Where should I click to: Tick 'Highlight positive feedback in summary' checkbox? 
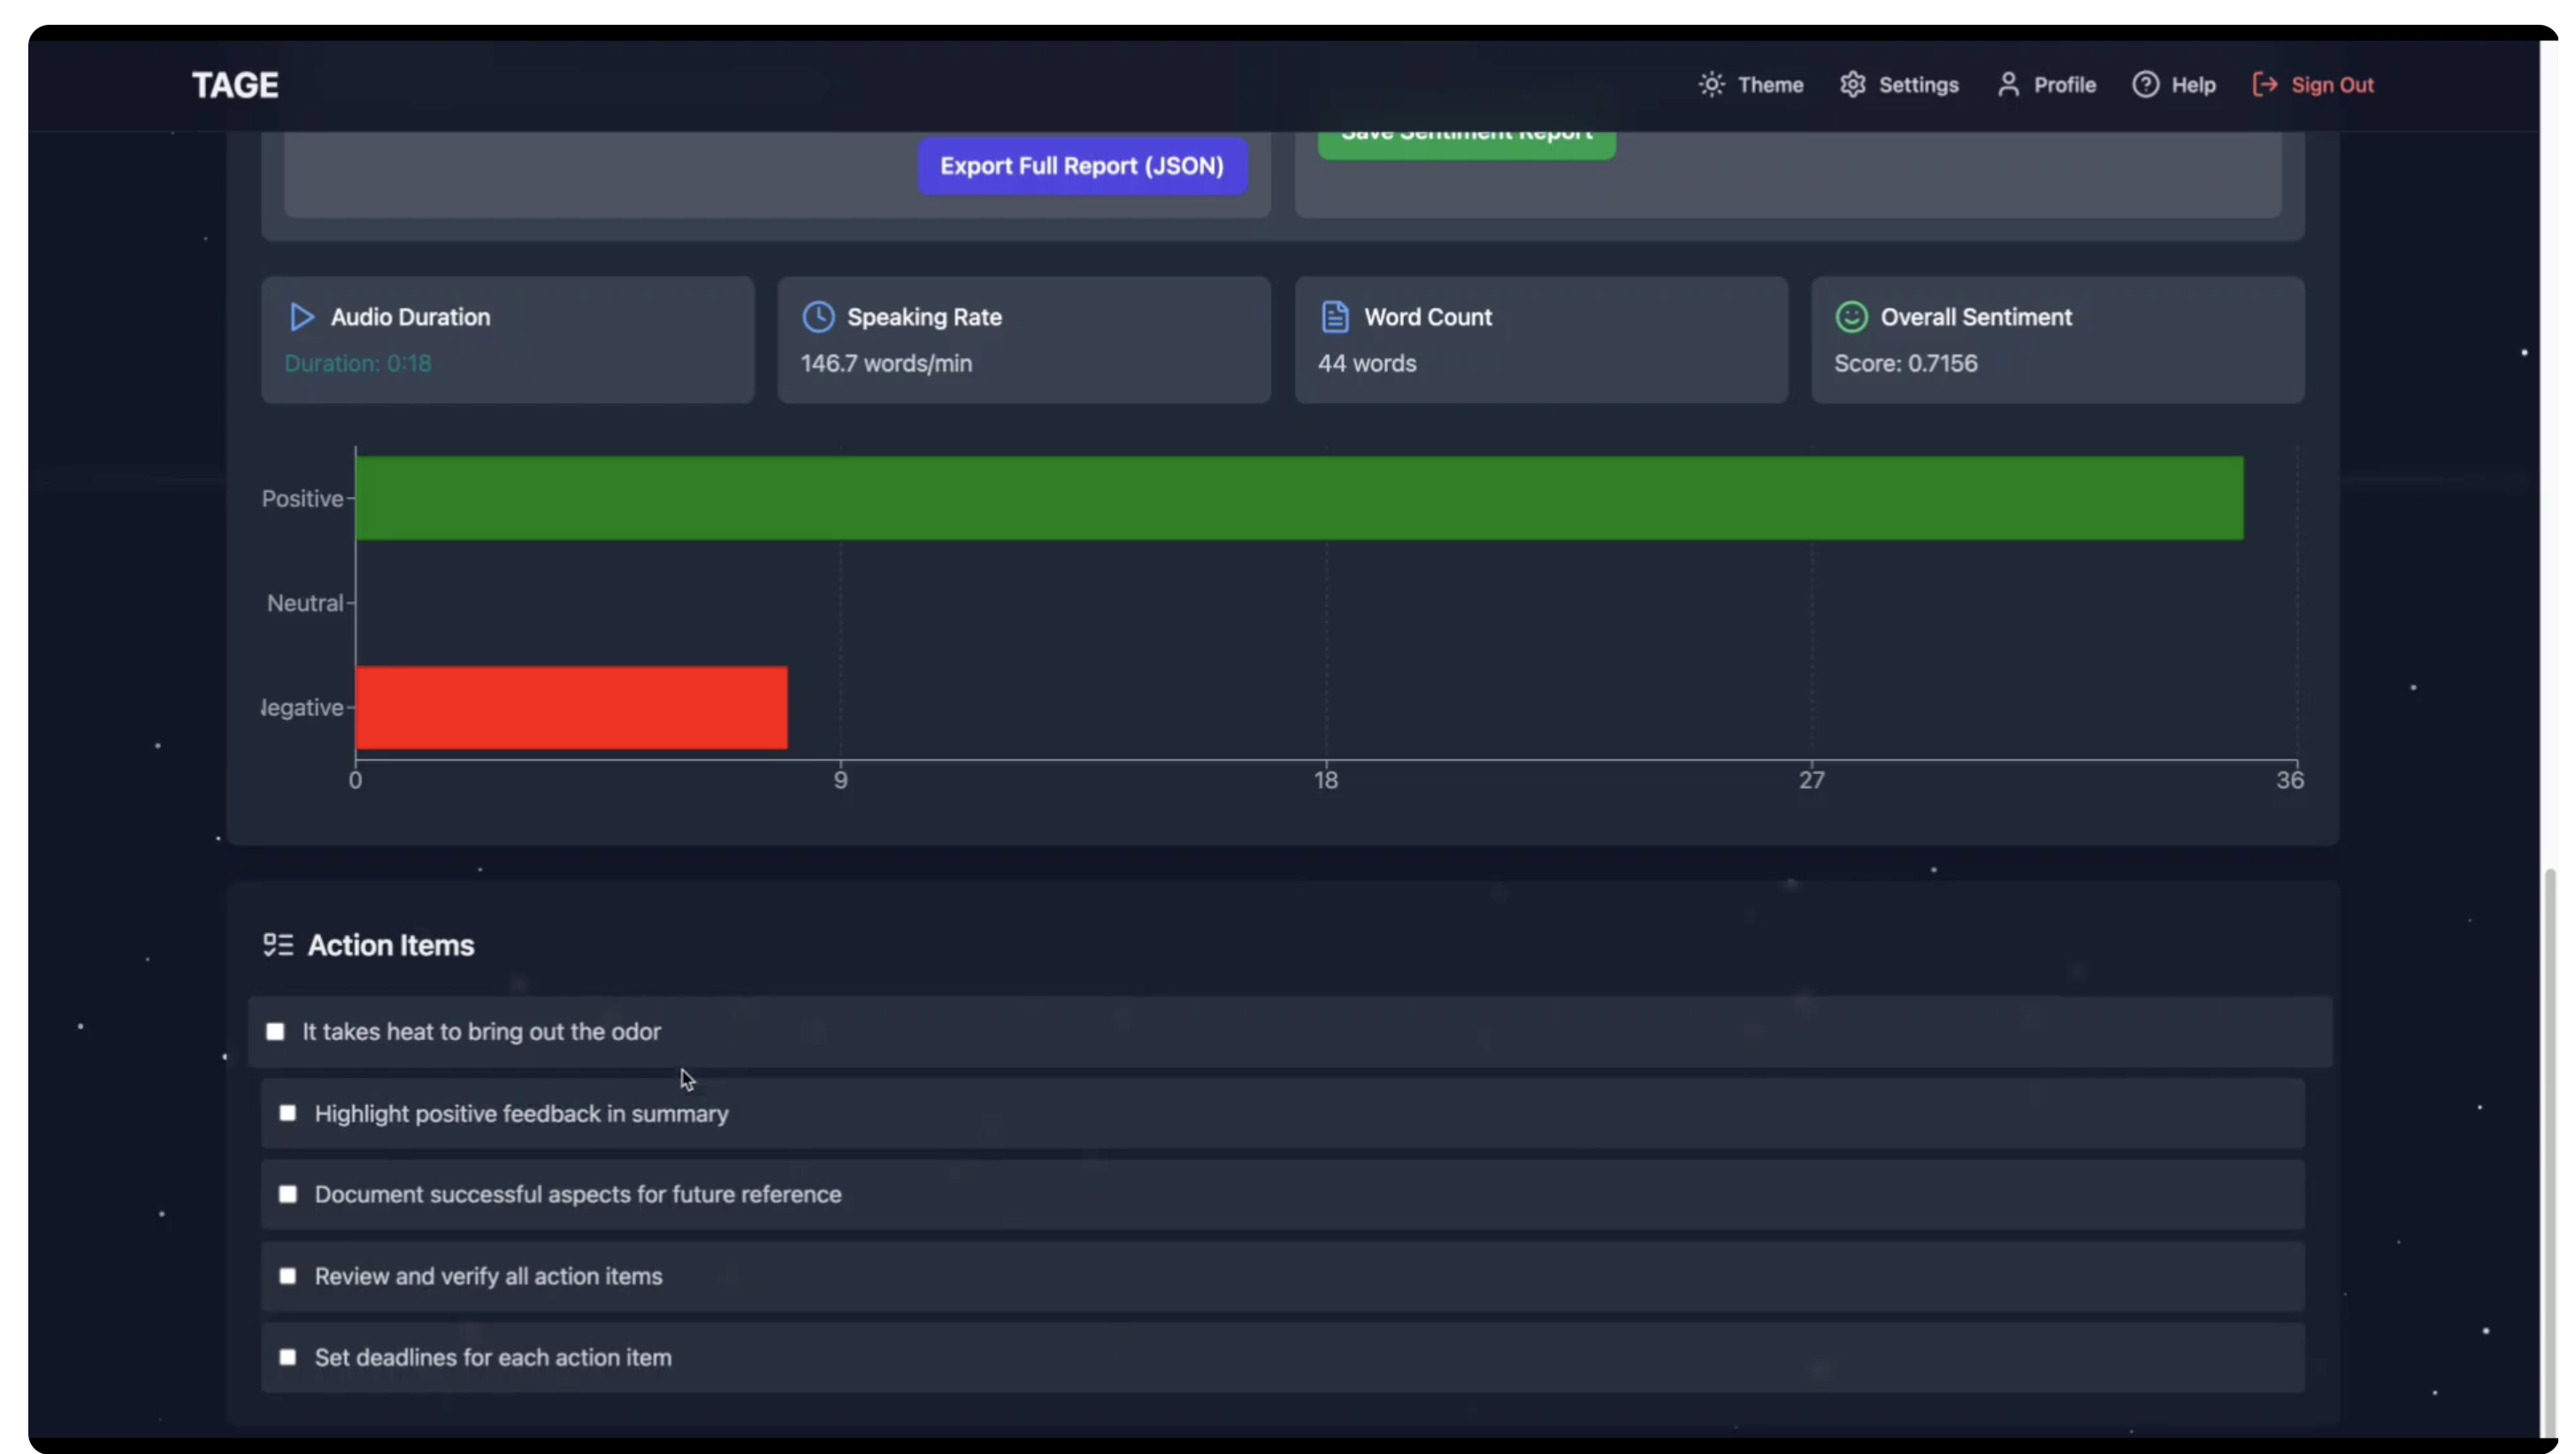coord(288,1113)
